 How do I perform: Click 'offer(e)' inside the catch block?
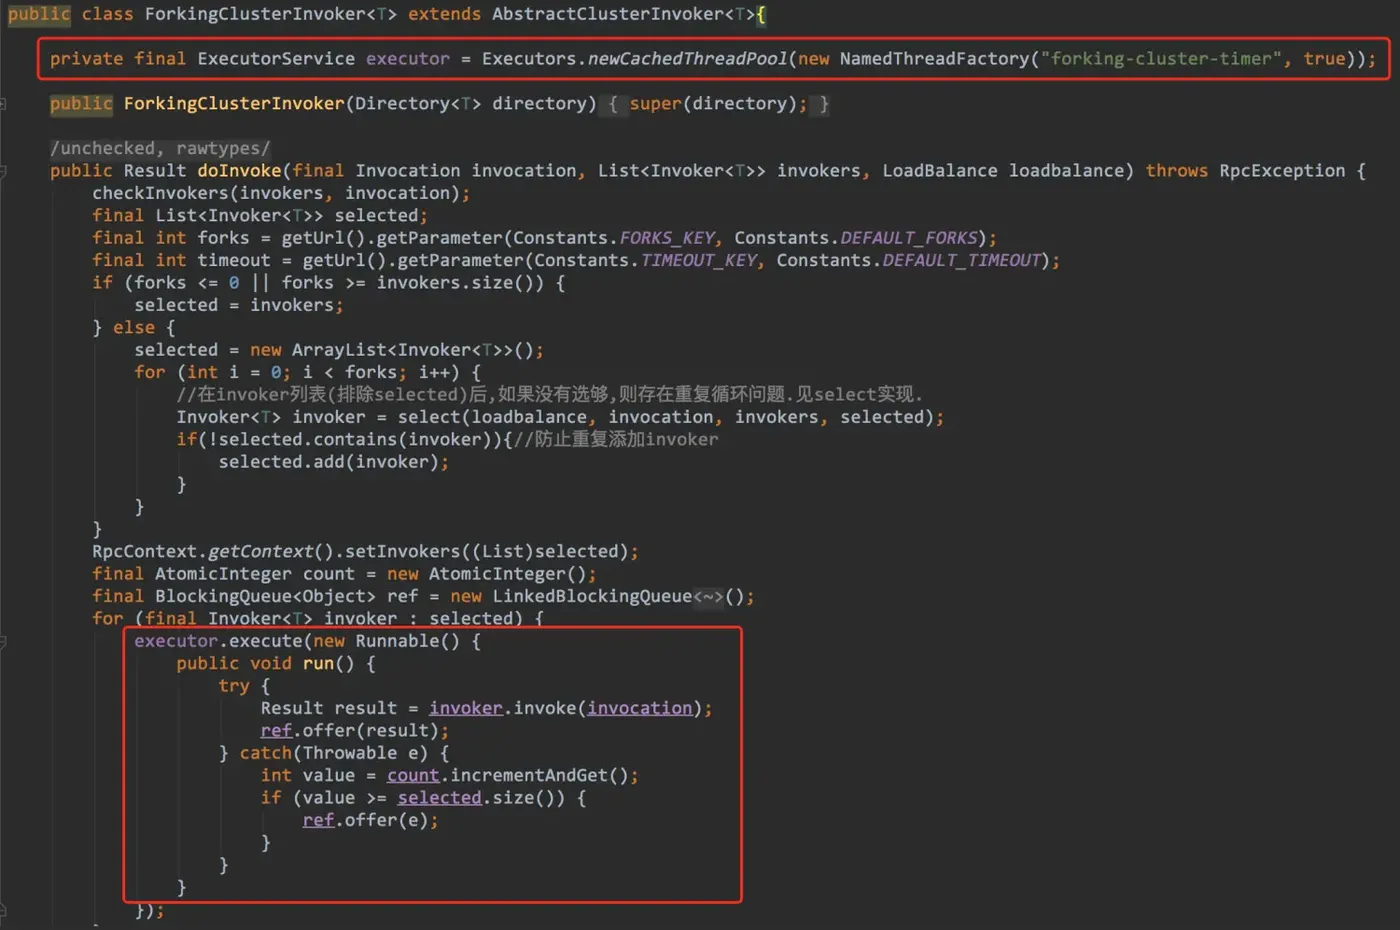(387, 821)
